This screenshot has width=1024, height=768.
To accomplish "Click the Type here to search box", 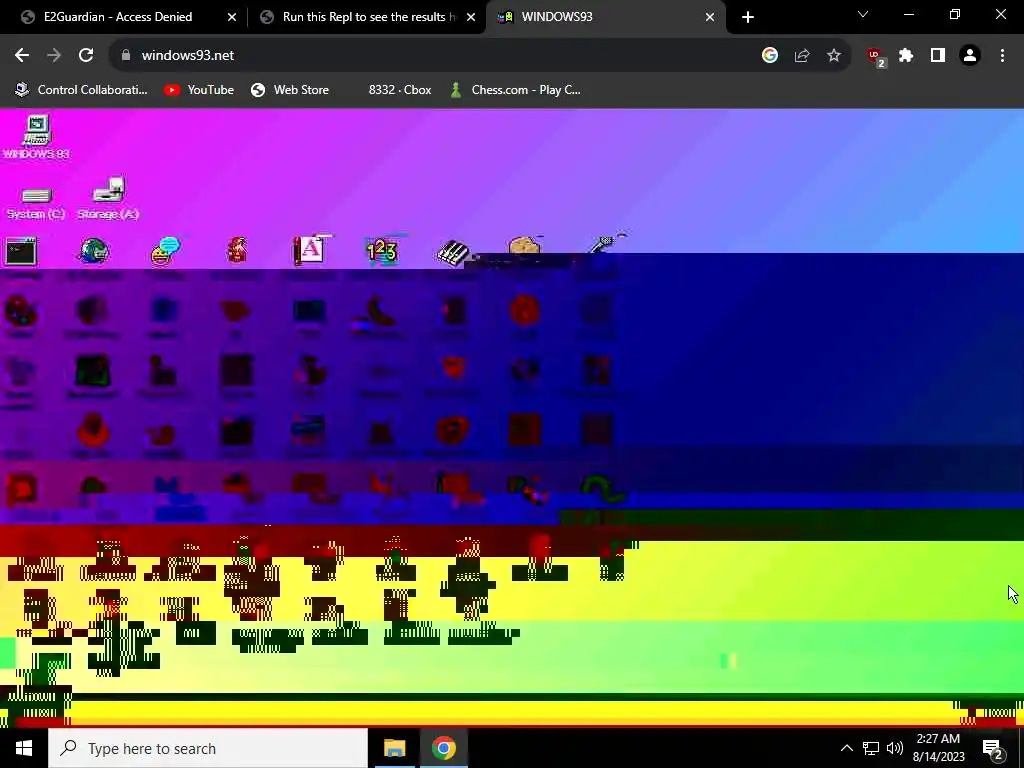I will 208,748.
